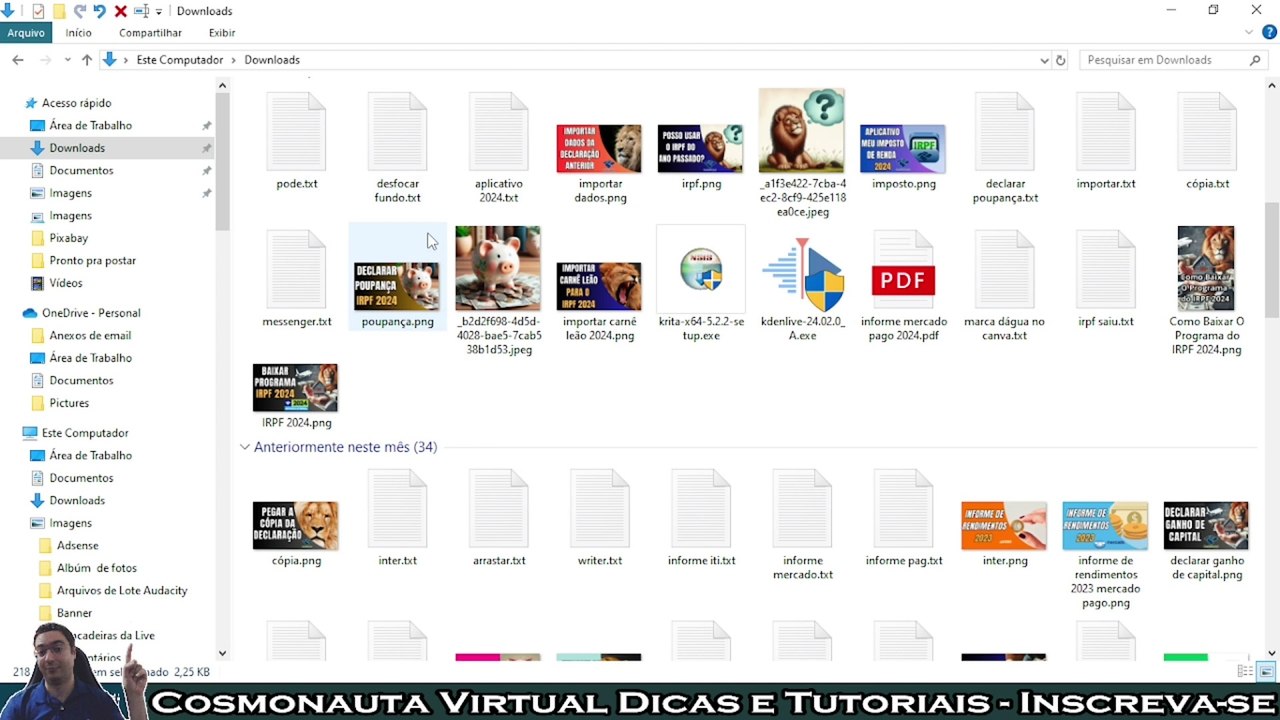Select the inter.png thumbnail
Screen dimensions: 1280x720
coord(1004,525)
